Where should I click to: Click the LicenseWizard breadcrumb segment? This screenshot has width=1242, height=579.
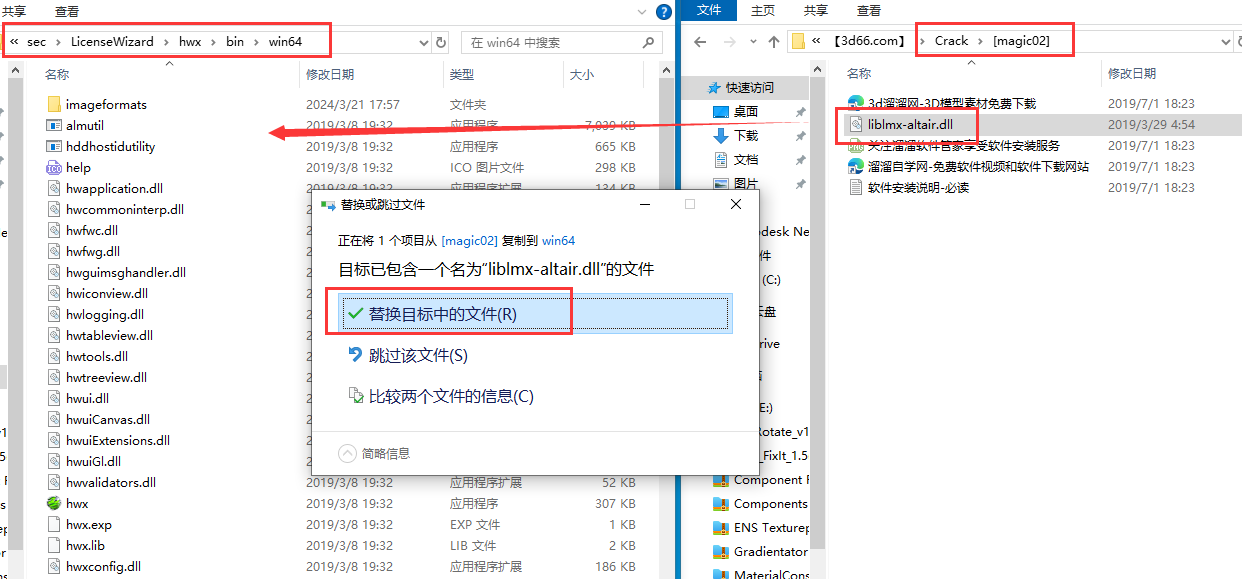tap(112, 42)
